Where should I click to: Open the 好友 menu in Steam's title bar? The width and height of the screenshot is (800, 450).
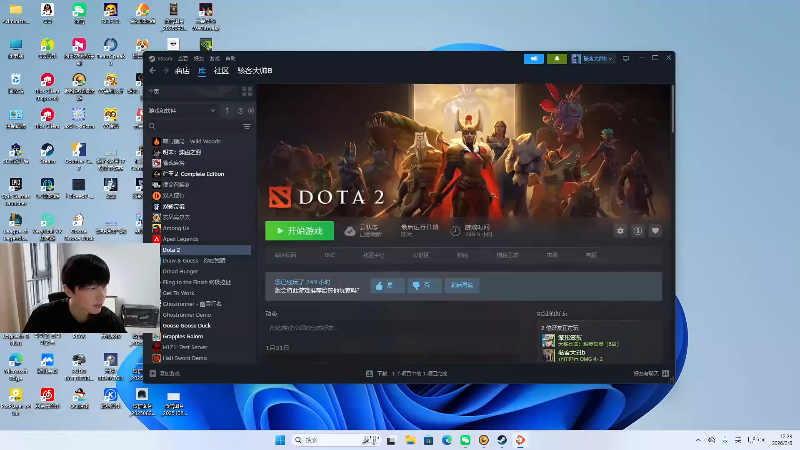click(x=198, y=58)
